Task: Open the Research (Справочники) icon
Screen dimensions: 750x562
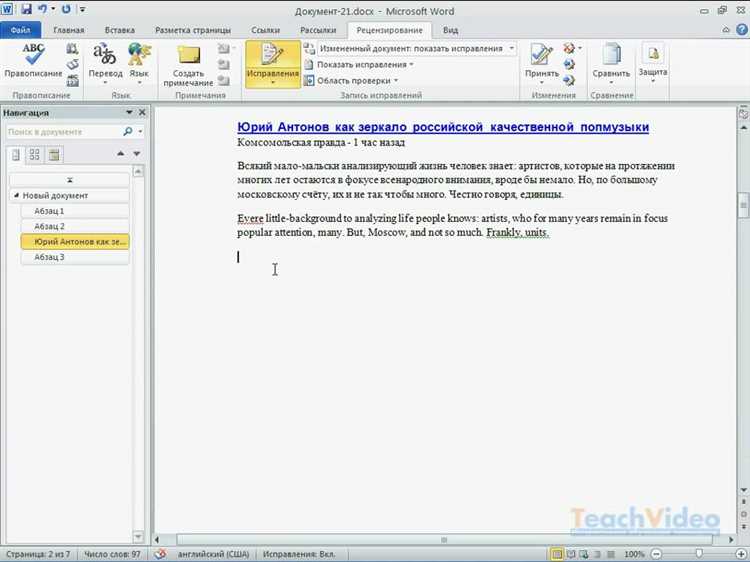Action: click(x=72, y=48)
